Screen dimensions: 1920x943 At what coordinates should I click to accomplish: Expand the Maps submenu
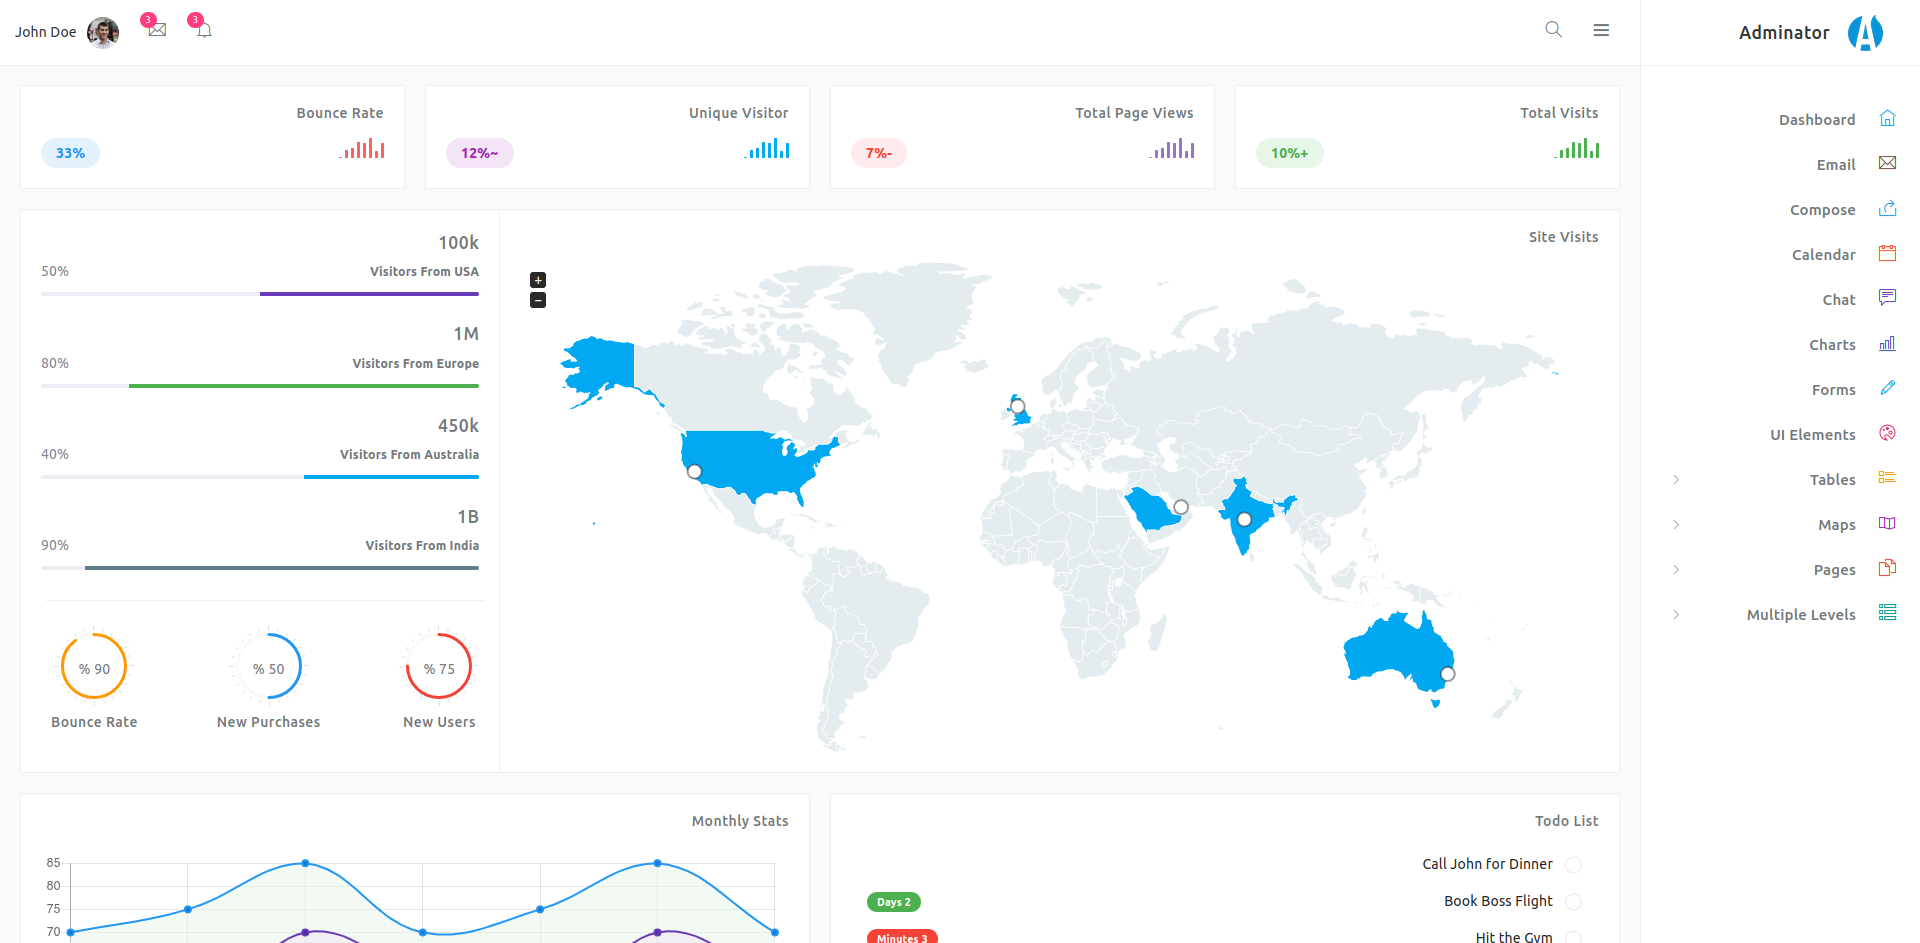[1676, 524]
